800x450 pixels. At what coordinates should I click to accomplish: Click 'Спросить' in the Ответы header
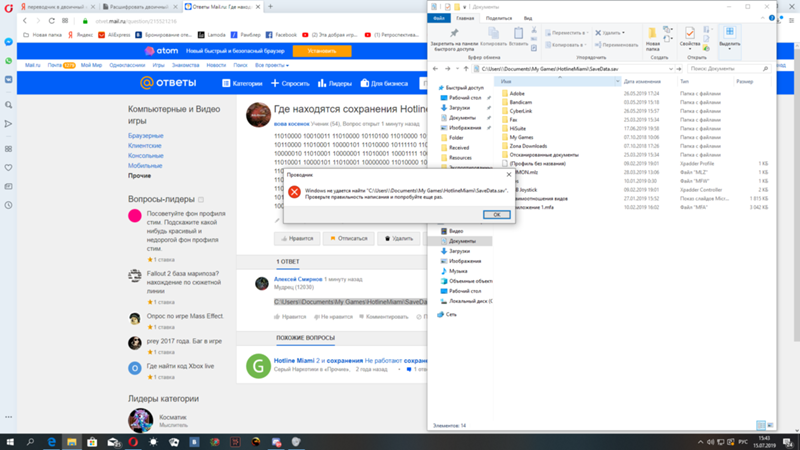coord(290,83)
